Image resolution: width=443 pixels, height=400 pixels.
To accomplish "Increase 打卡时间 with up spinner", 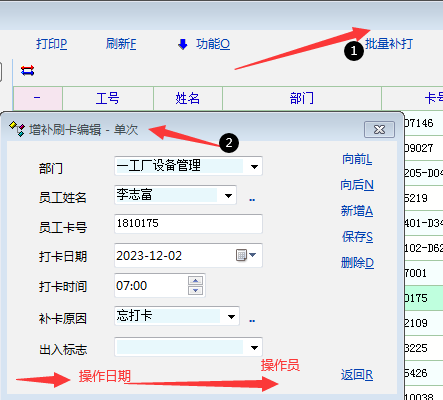I will [195, 280].
